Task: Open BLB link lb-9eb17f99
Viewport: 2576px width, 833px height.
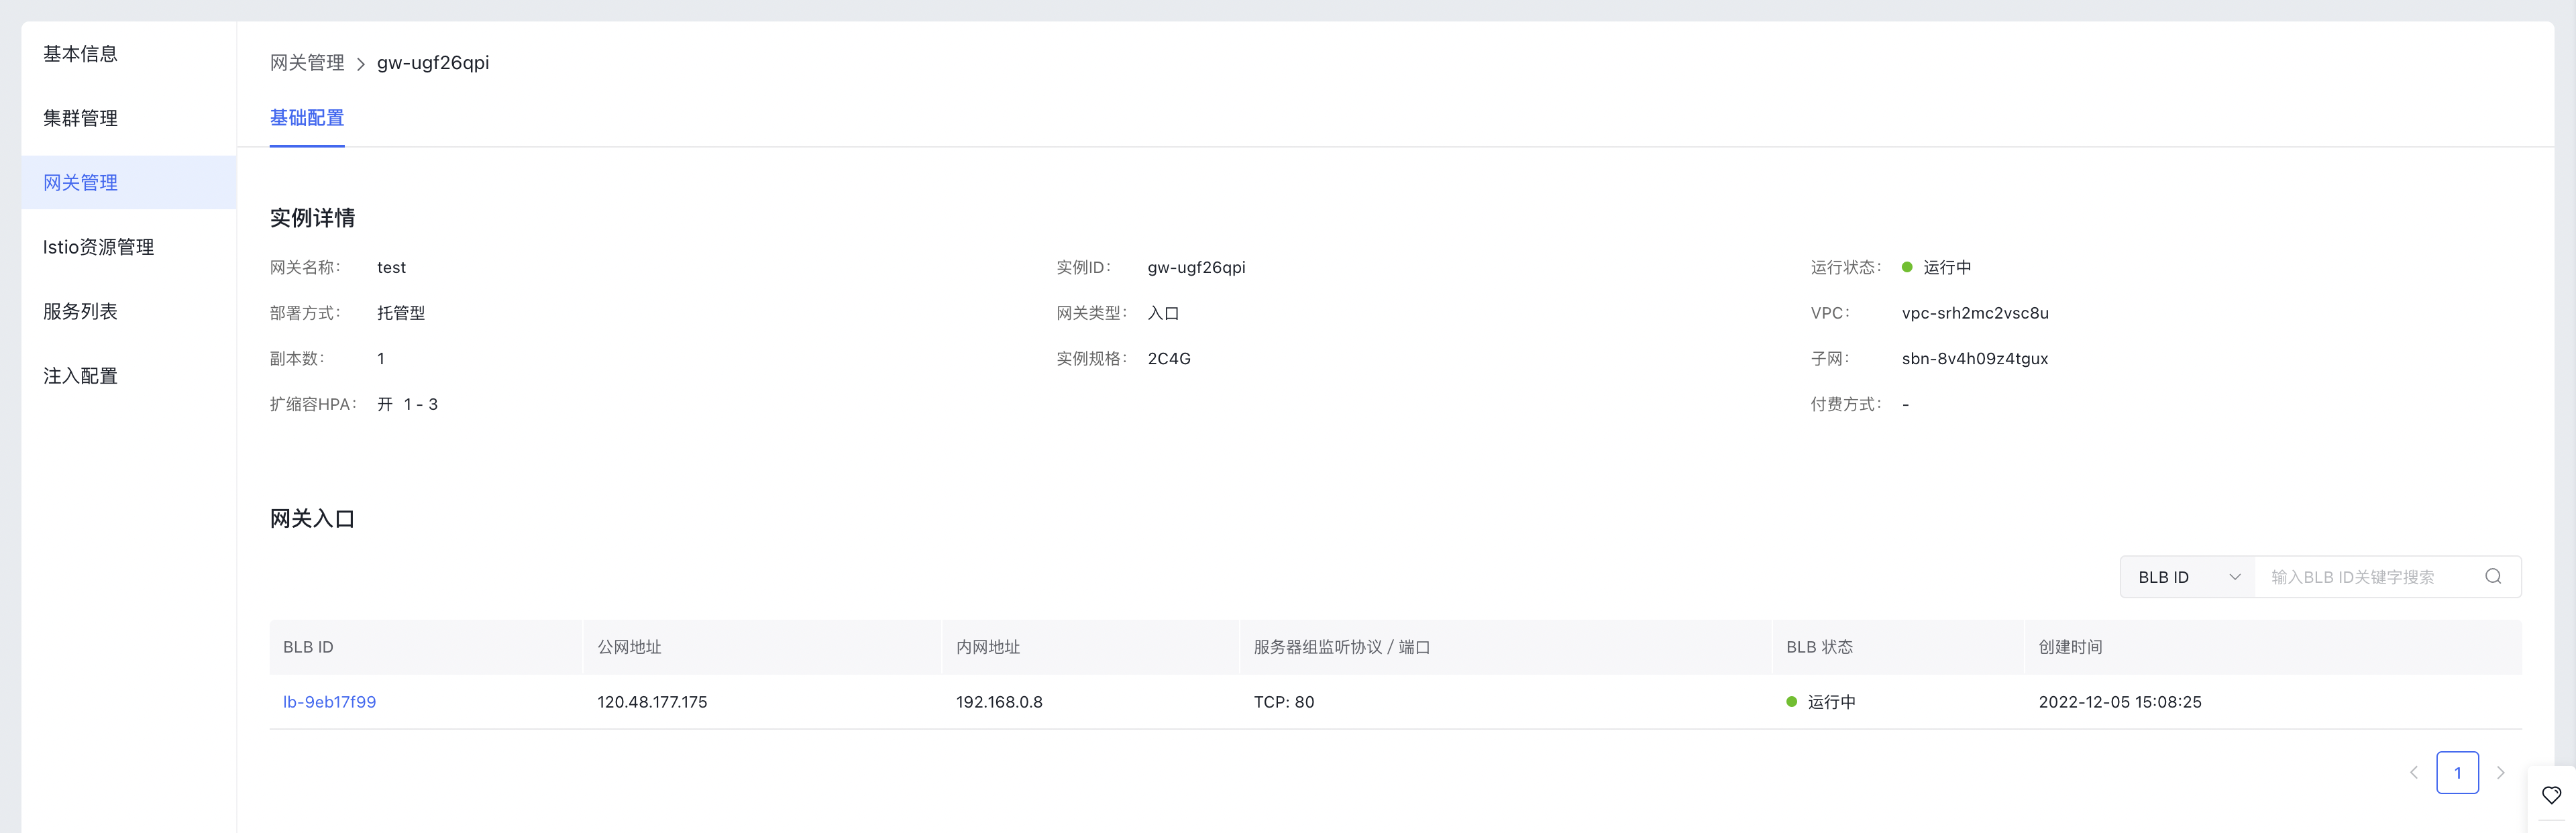Action: pos(329,702)
